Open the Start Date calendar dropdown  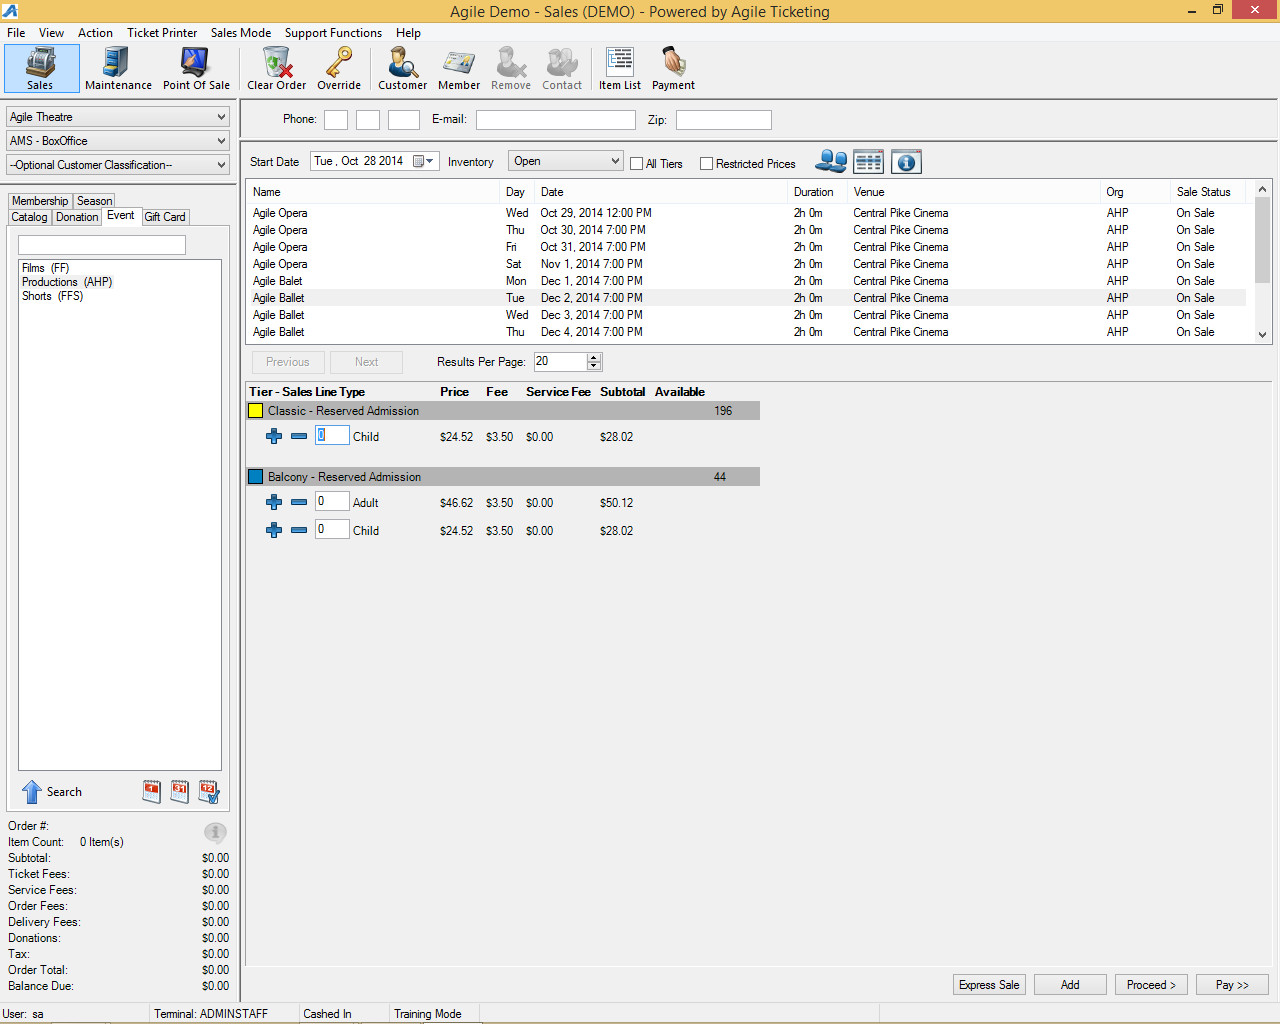(424, 161)
